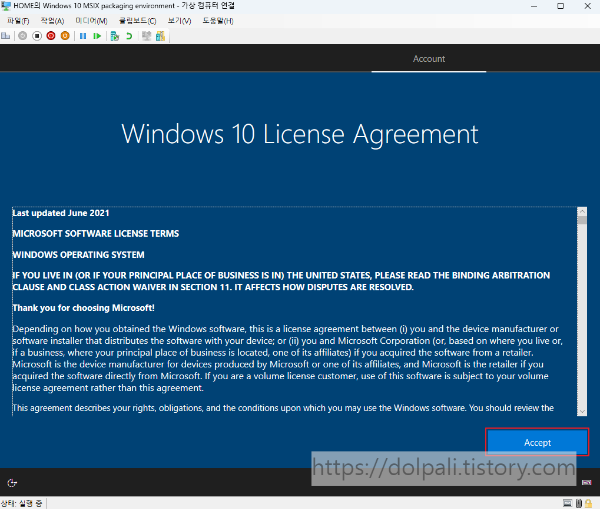Image resolution: width=600 pixels, height=509 pixels.
Task: Open Ease of Access icon in the setup screen
Action: (x=12, y=483)
